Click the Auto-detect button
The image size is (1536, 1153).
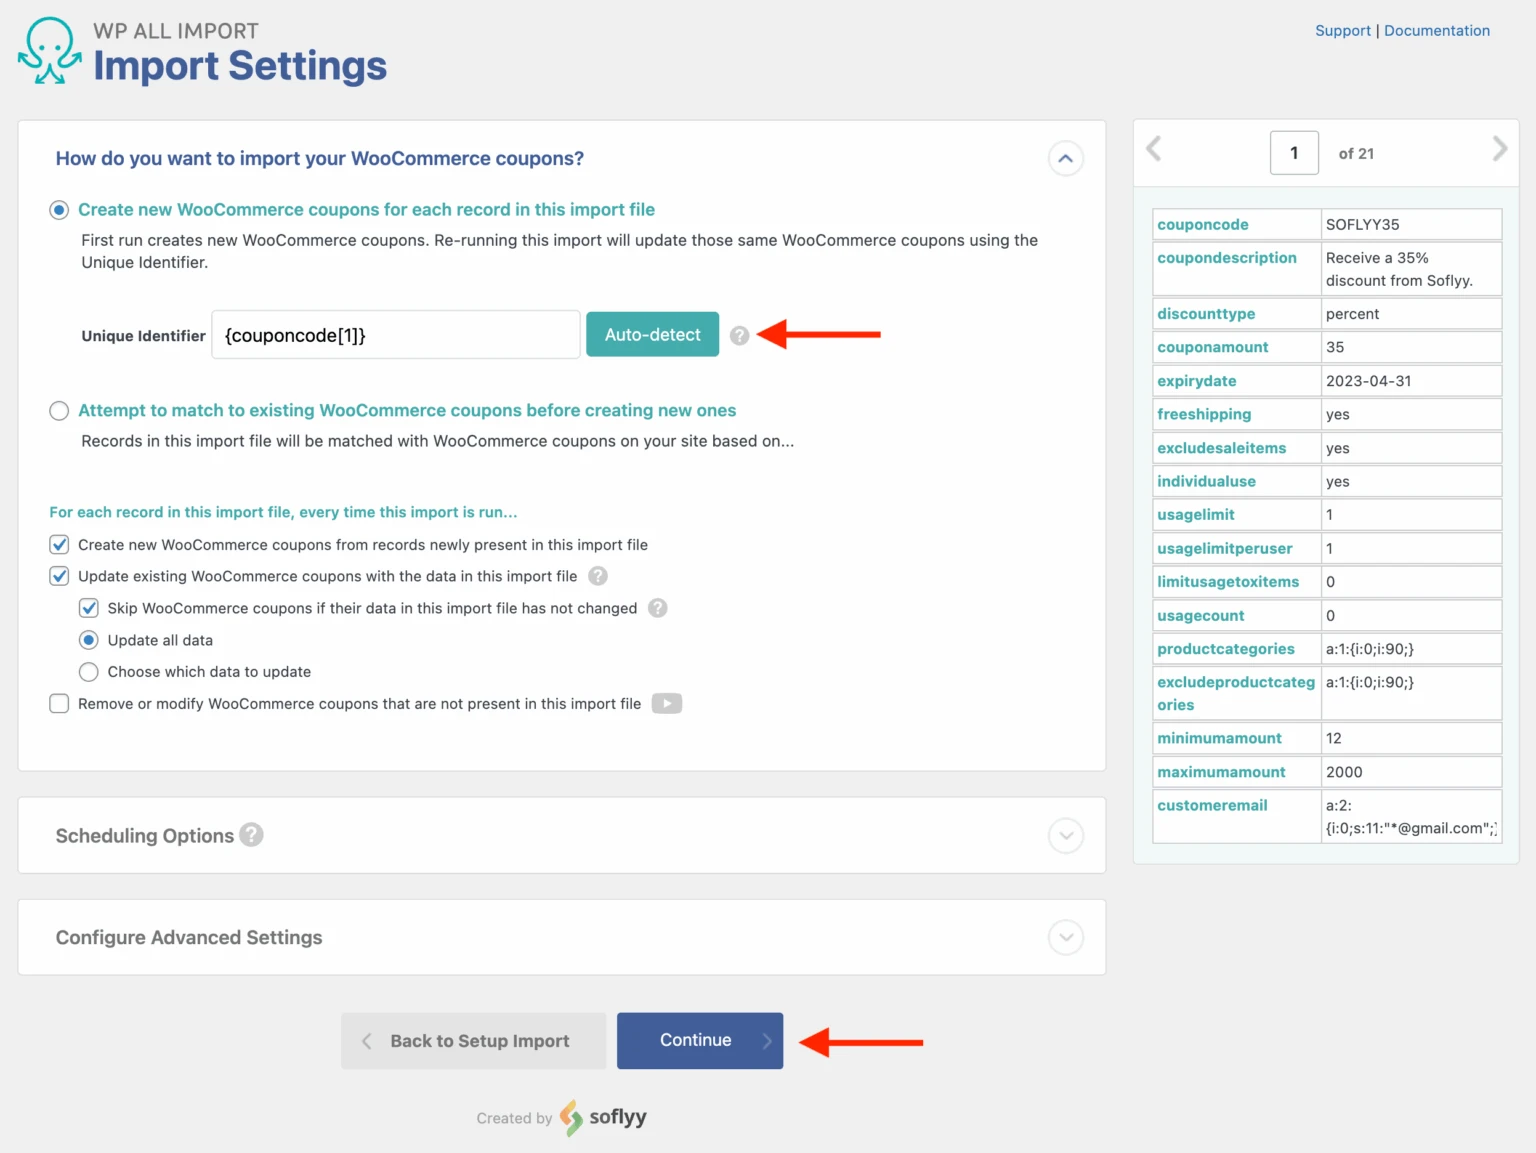[x=652, y=335]
